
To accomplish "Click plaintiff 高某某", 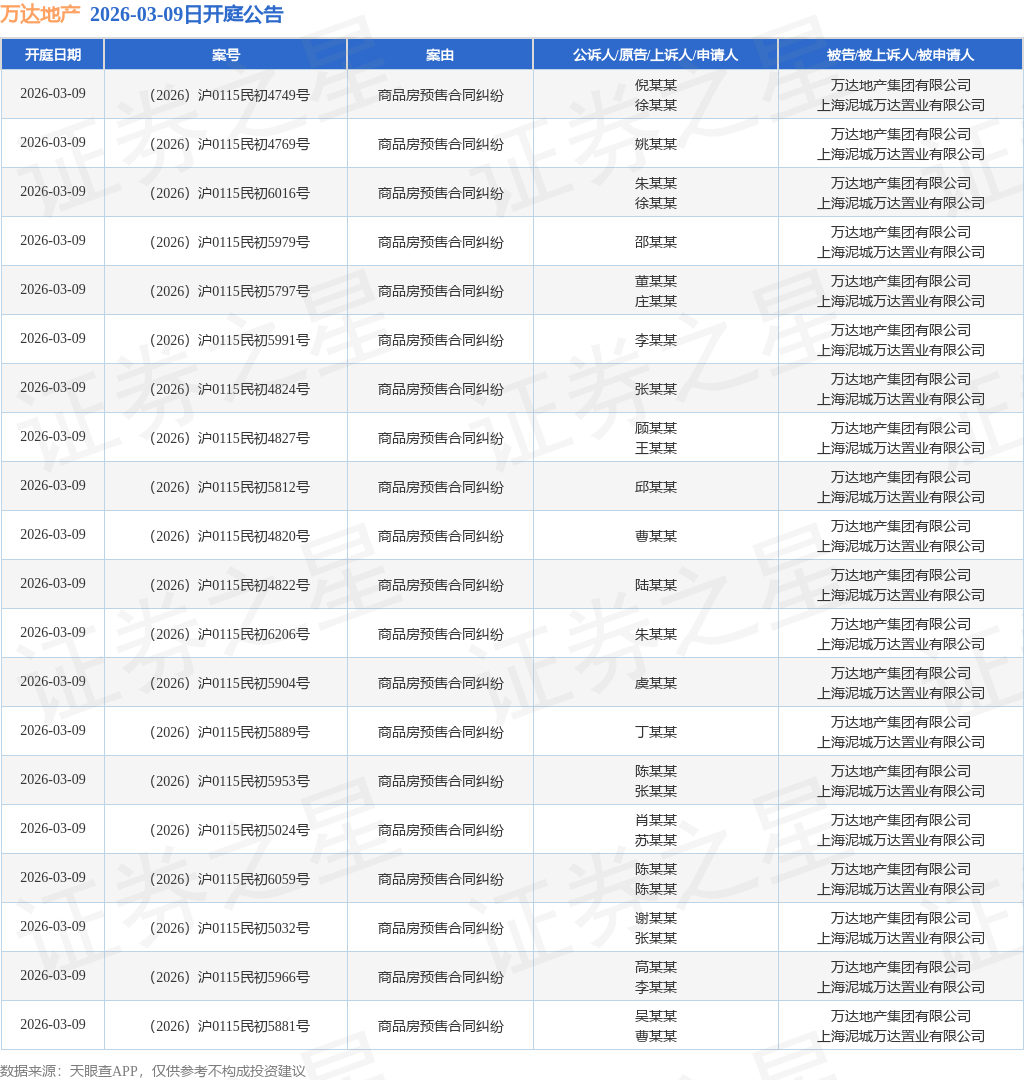I will tap(656, 966).
